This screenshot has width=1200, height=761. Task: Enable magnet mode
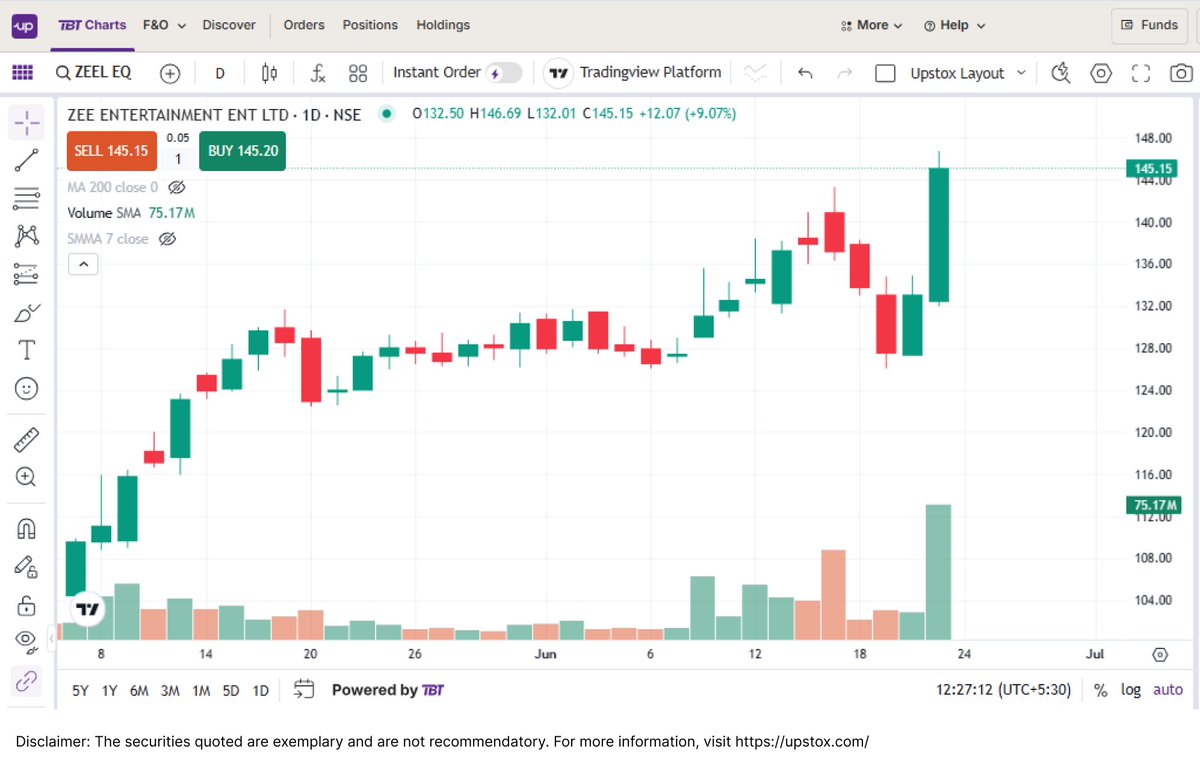coord(27,528)
